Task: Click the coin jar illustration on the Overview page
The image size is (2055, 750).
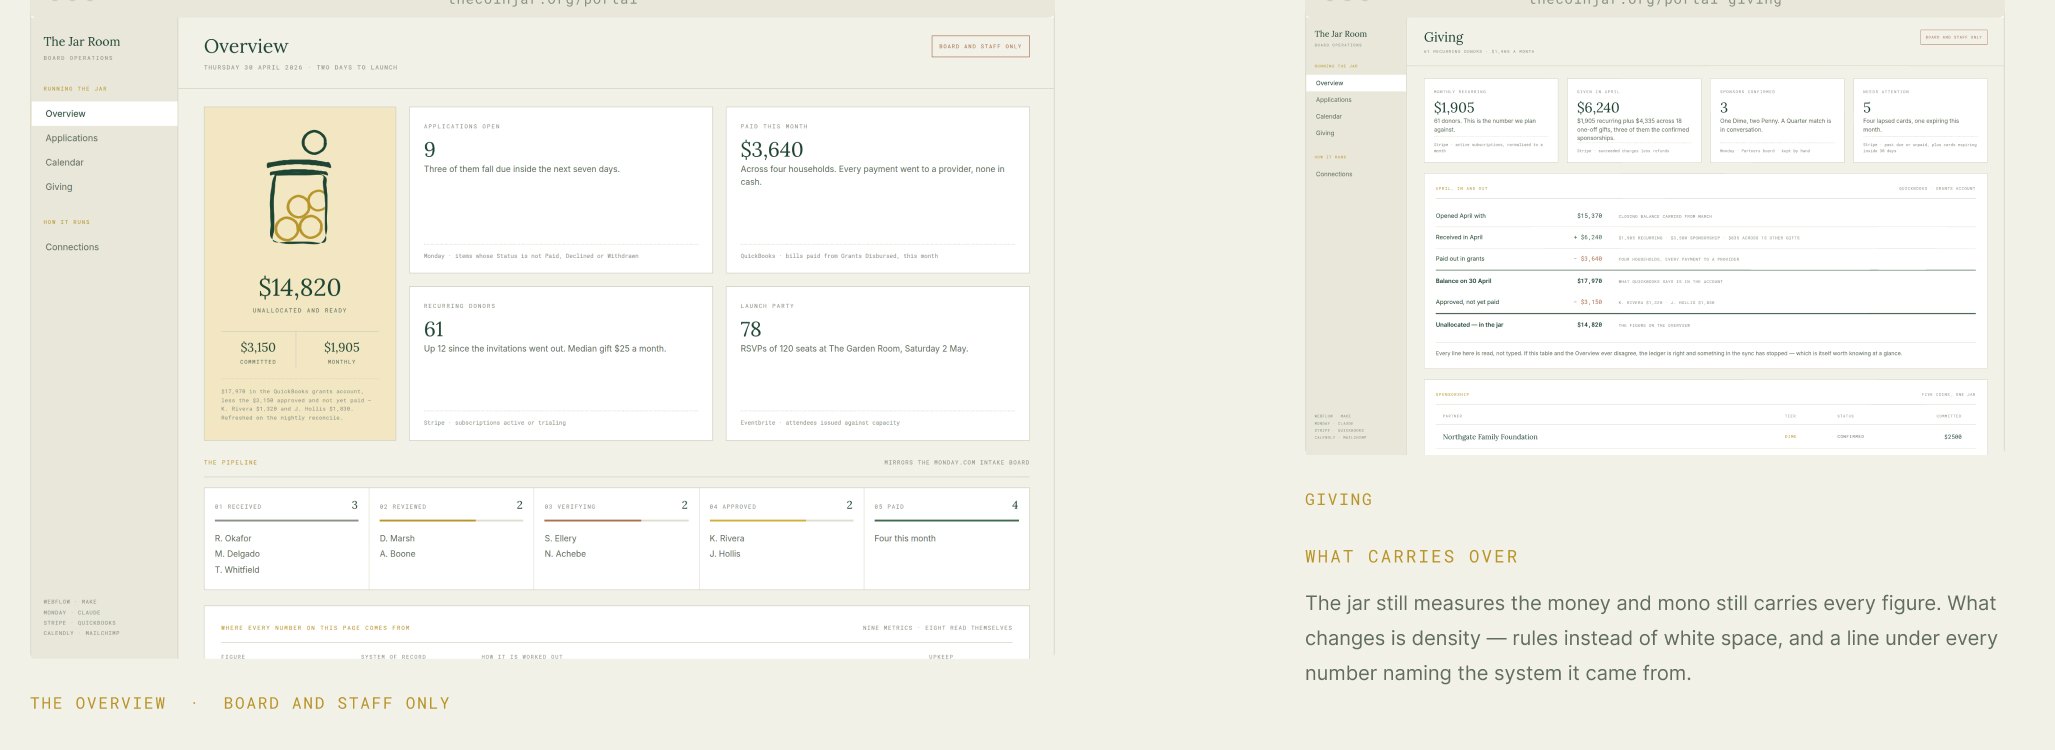Action: [300, 187]
